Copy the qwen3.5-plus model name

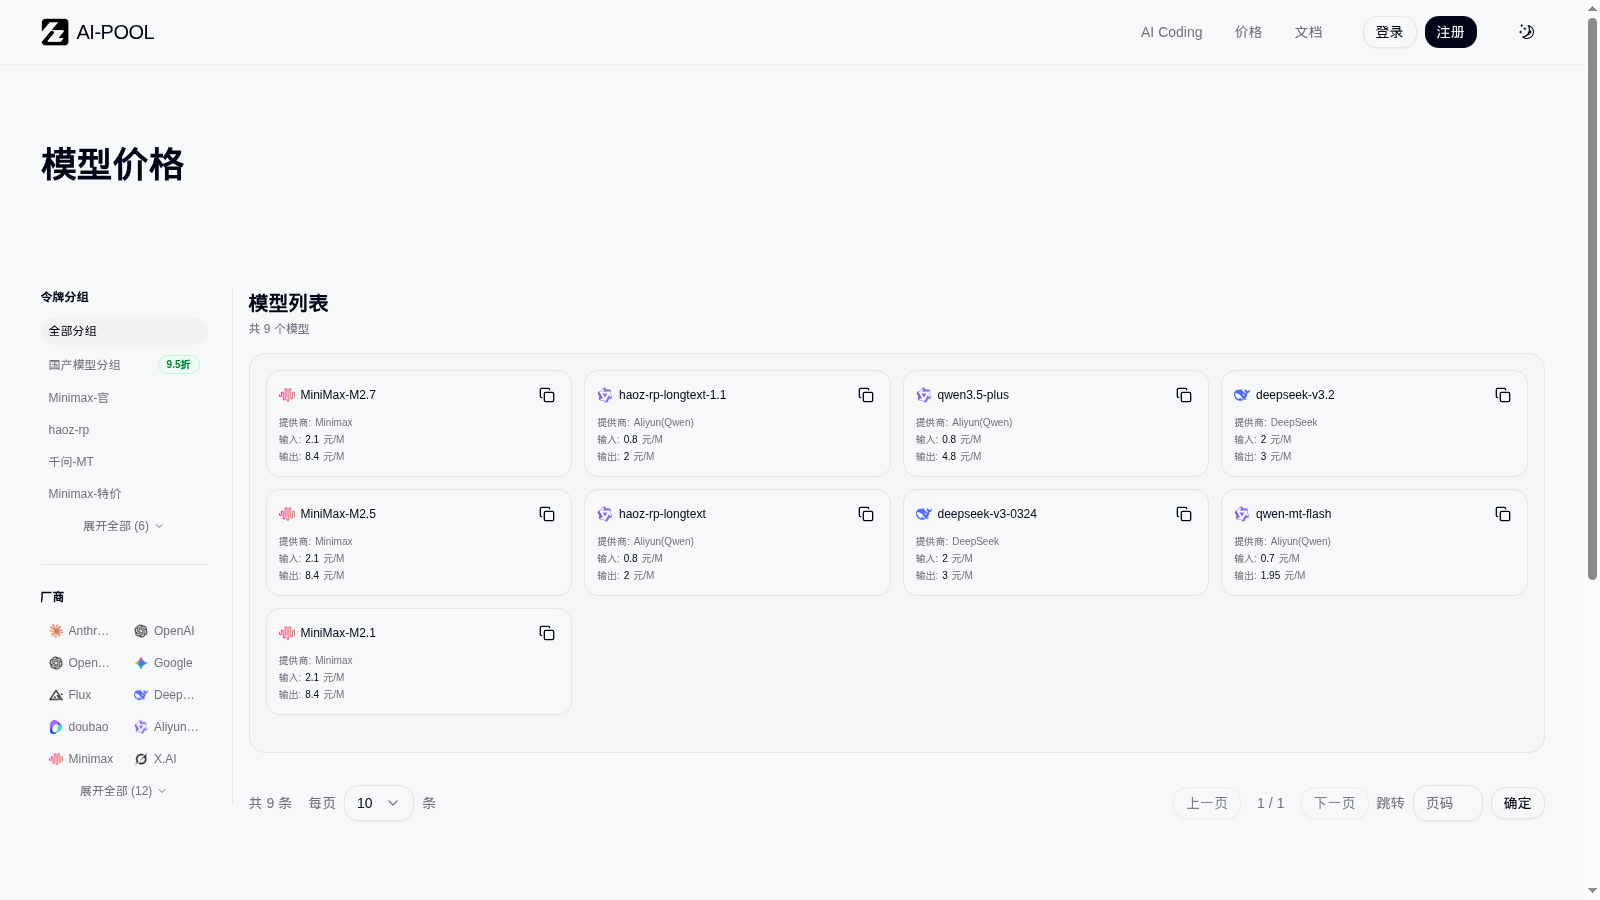pyautogui.click(x=1184, y=395)
